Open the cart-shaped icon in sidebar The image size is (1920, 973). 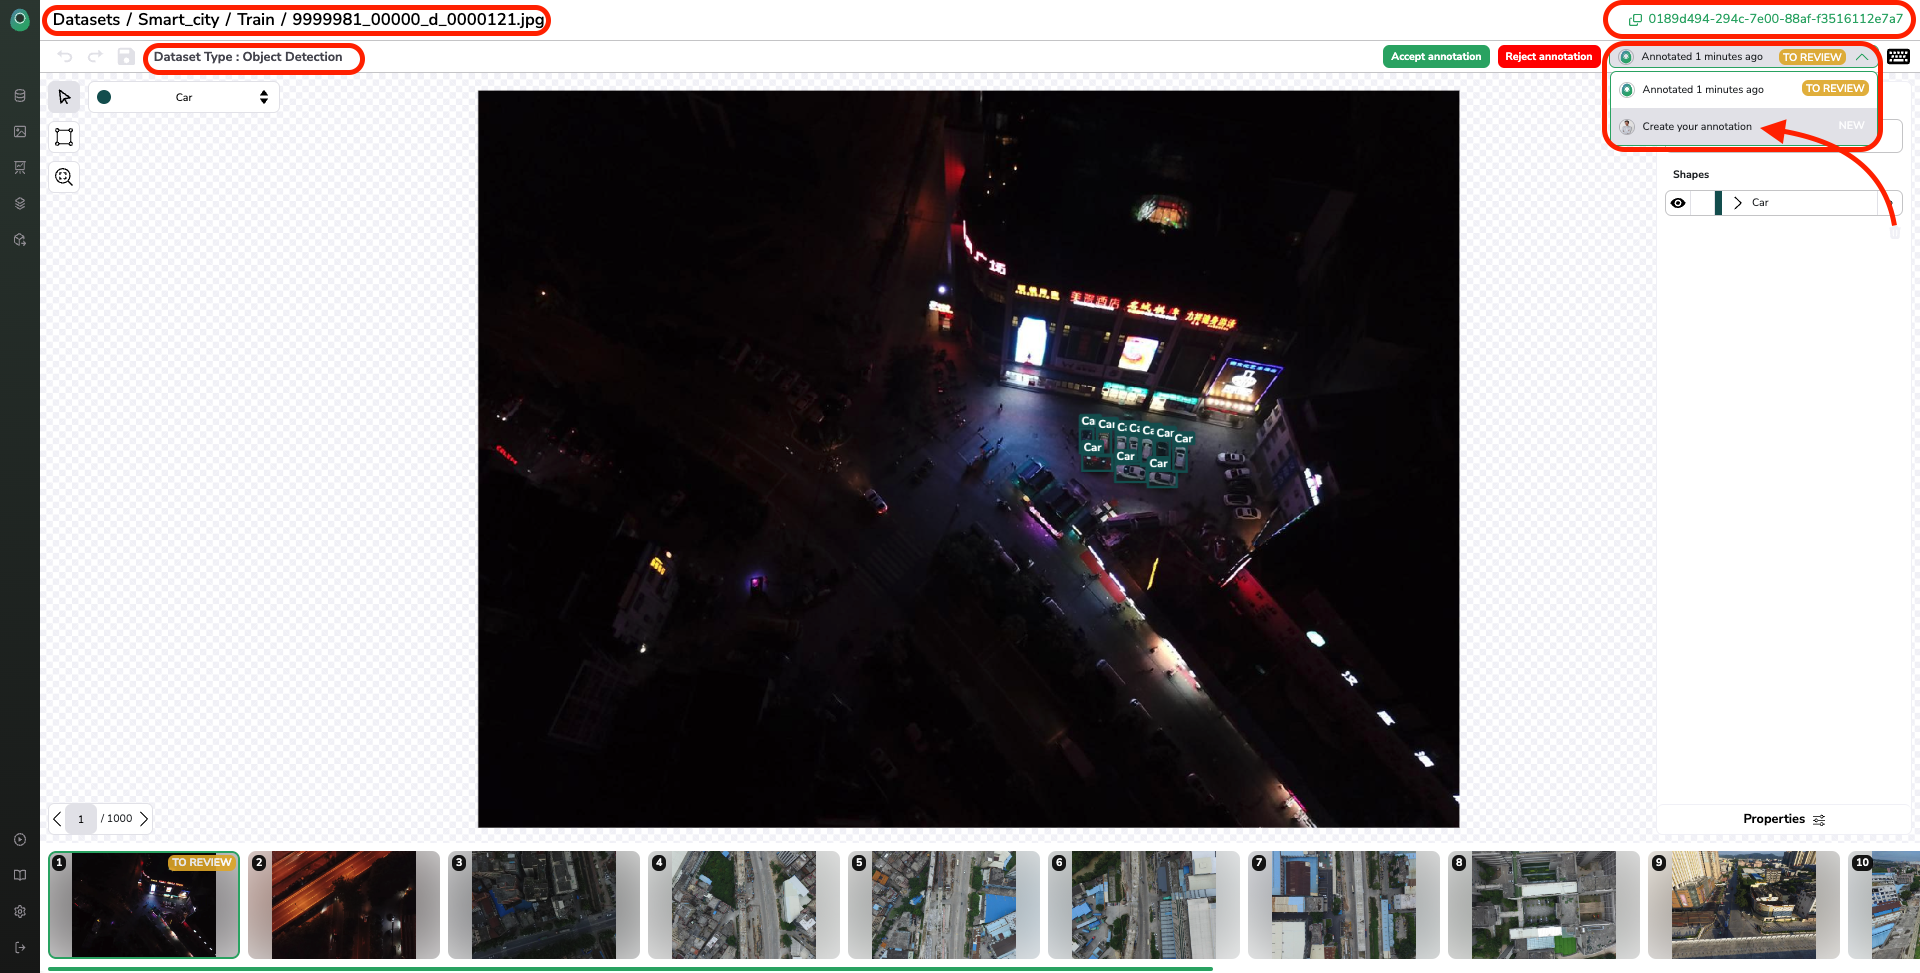(x=19, y=168)
